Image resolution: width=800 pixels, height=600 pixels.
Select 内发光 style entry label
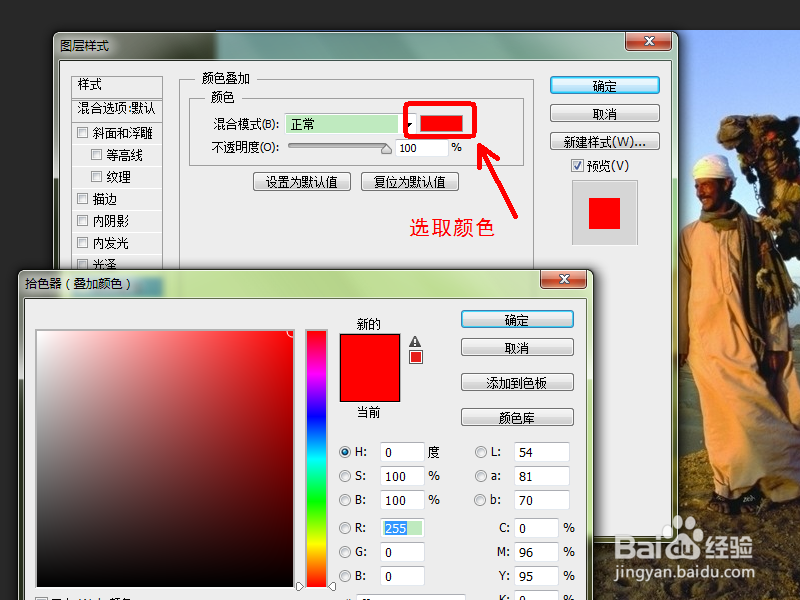point(111,243)
